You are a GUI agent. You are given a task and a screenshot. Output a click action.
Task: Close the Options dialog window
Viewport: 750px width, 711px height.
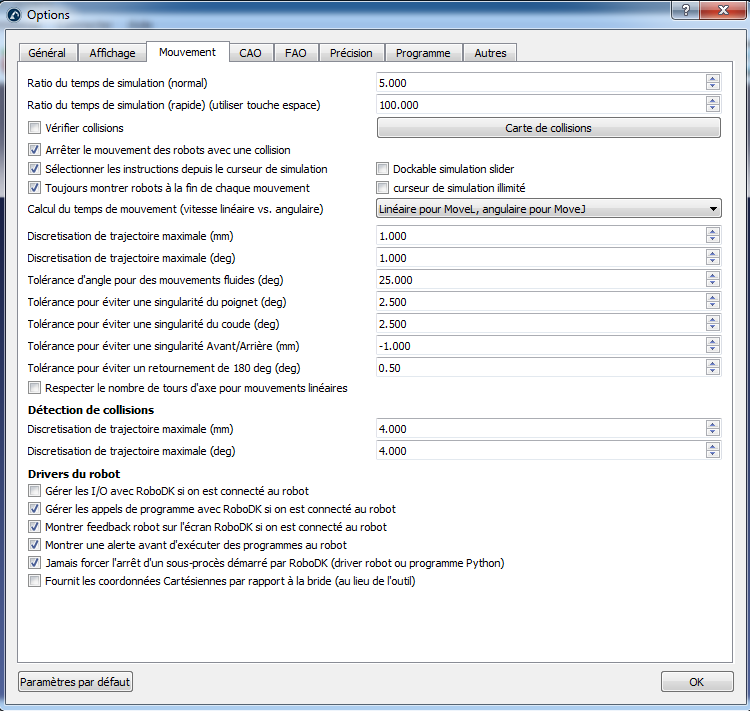pyautogui.click(x=723, y=10)
